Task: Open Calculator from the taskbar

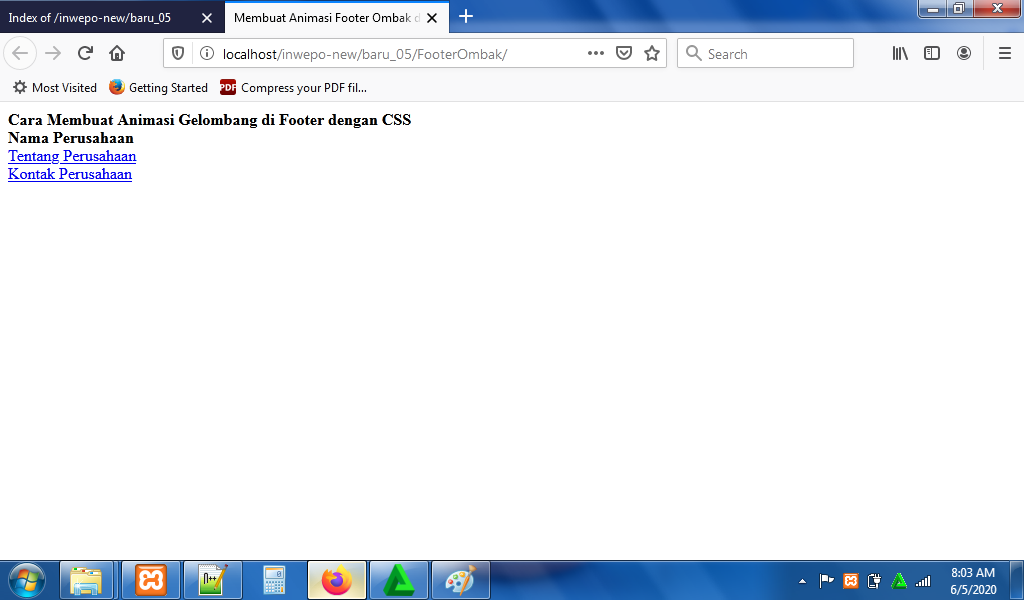Action: 275,580
